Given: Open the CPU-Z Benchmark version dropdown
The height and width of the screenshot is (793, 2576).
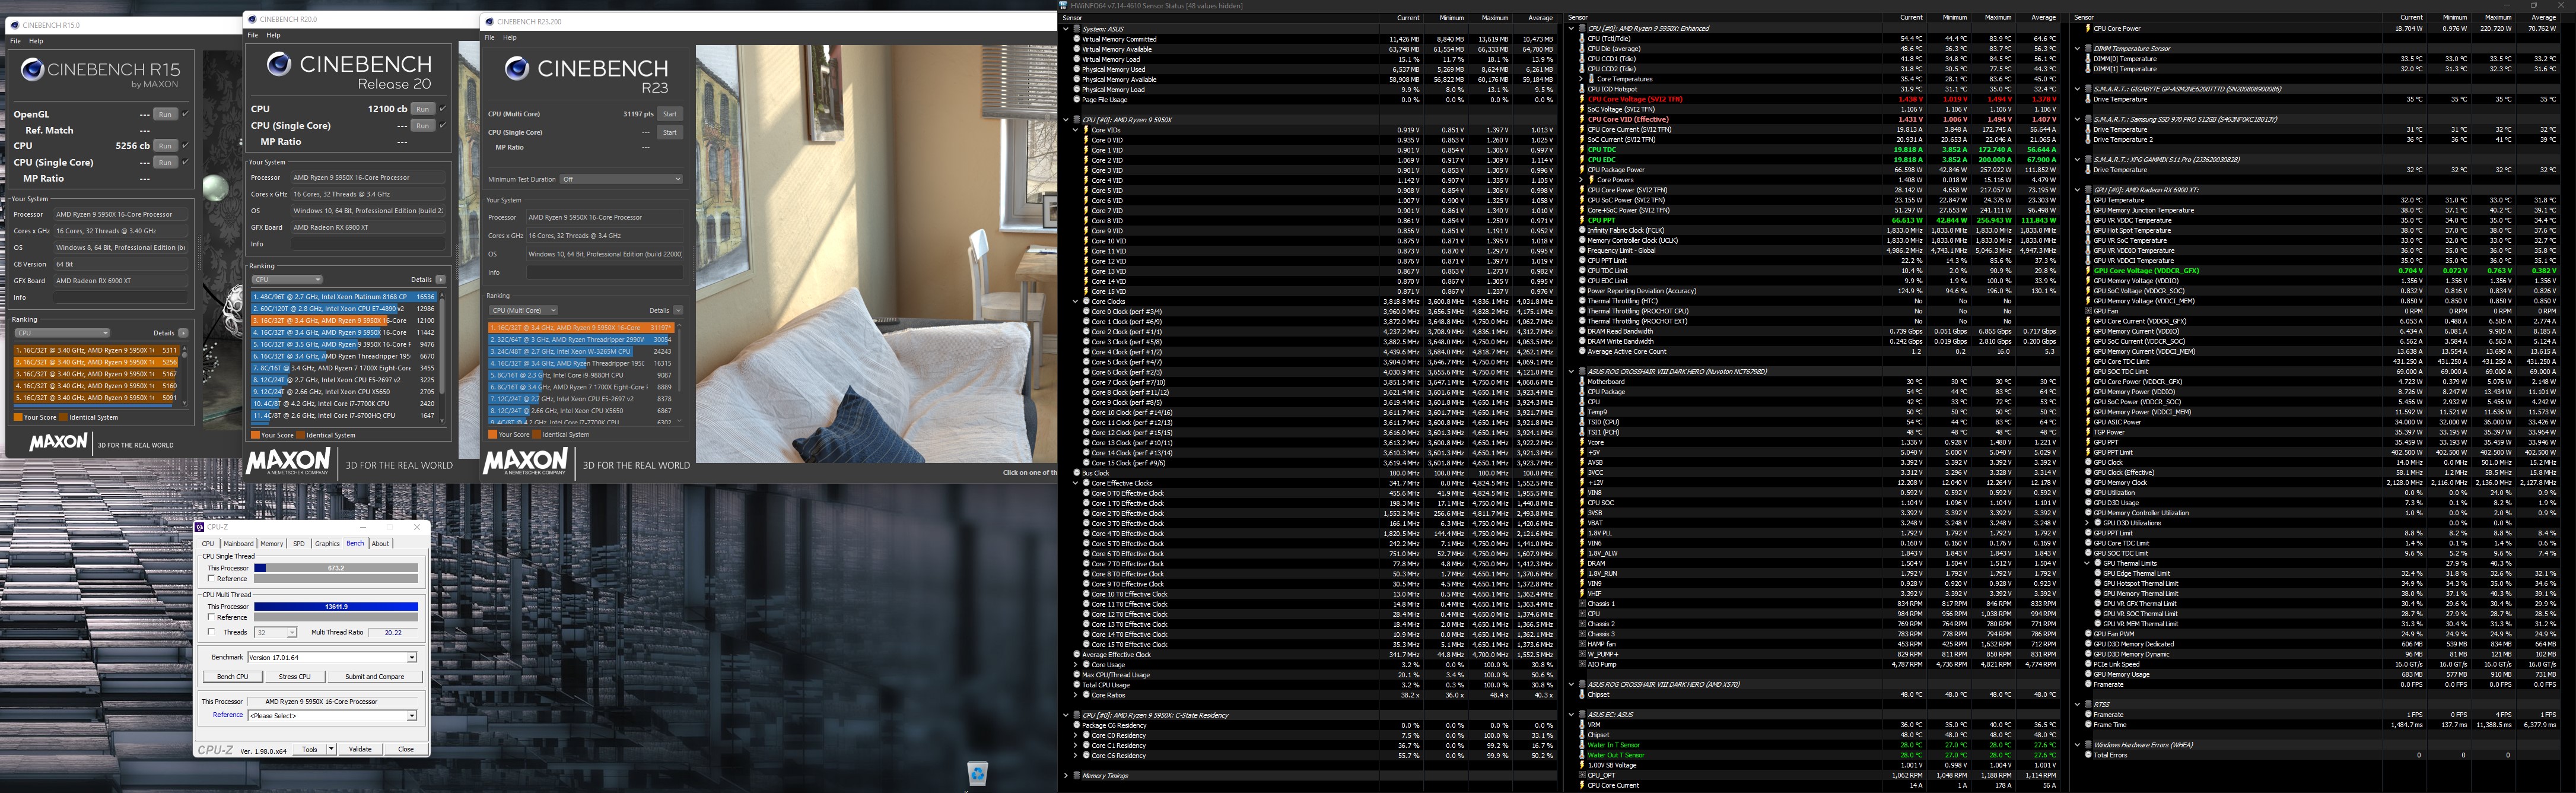Looking at the screenshot, I should pos(411,657).
